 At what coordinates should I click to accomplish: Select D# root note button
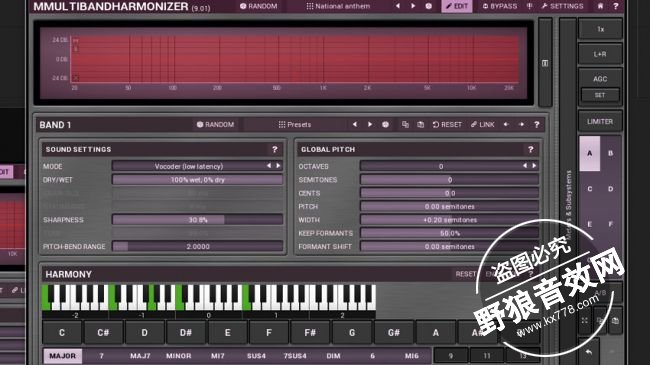click(186, 333)
